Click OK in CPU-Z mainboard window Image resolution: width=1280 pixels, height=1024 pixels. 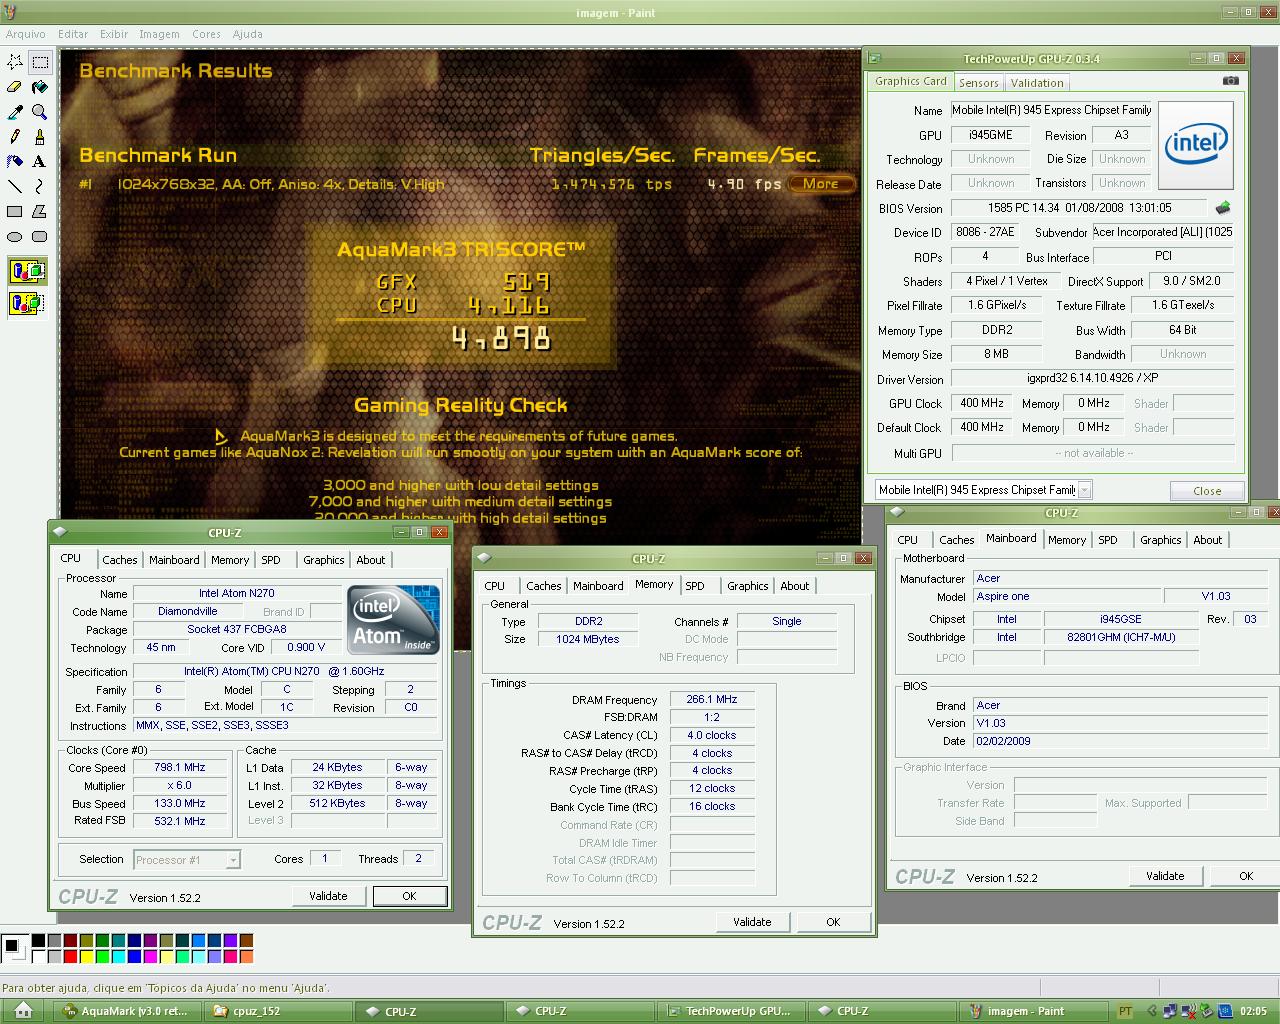[x=1246, y=876]
